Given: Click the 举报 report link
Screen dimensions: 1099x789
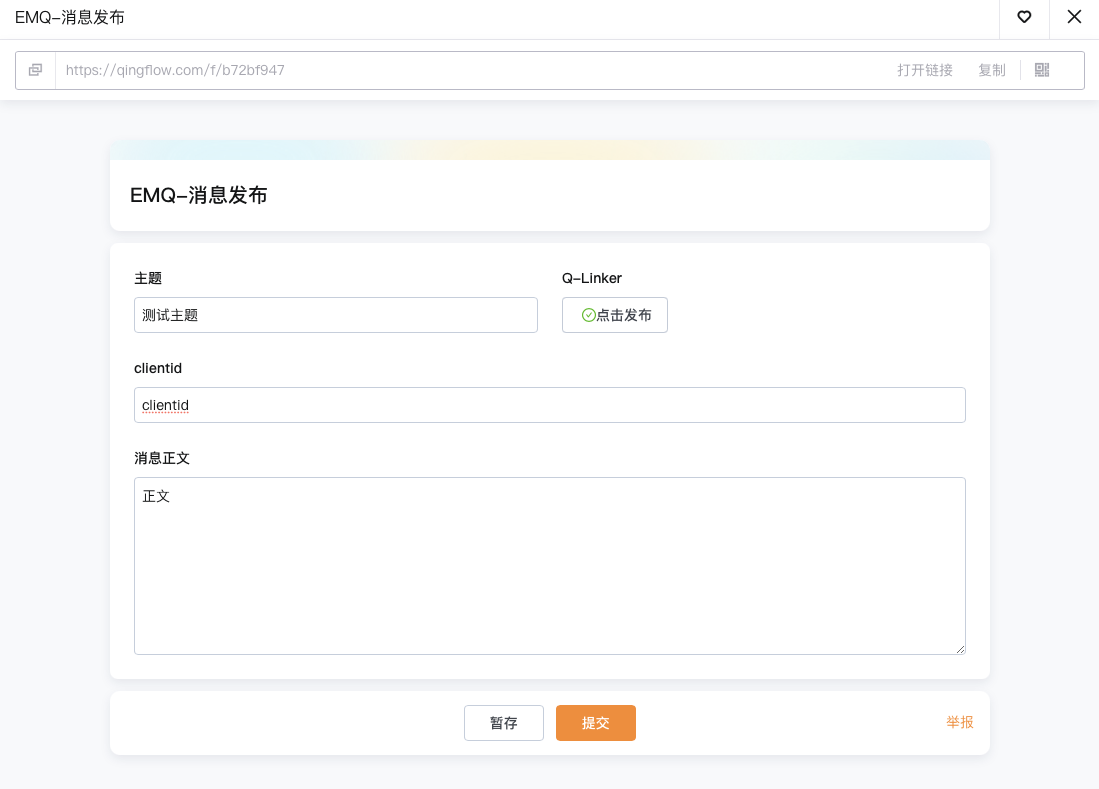Looking at the screenshot, I should [x=960, y=722].
